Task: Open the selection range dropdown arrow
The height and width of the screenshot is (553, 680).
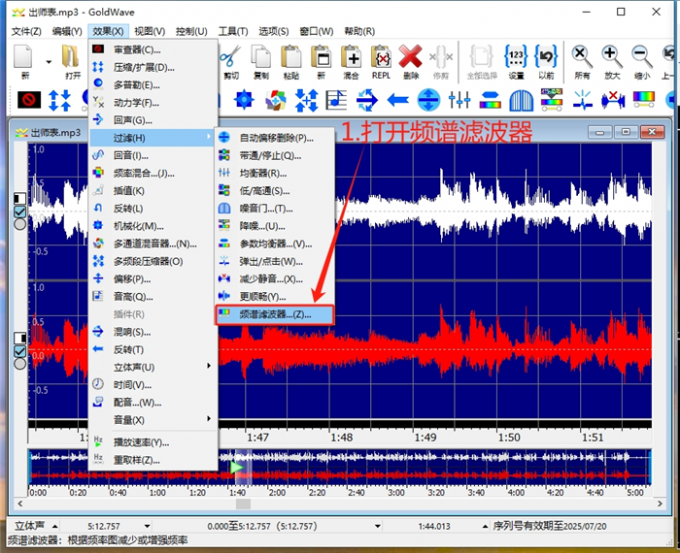Action: [378, 526]
